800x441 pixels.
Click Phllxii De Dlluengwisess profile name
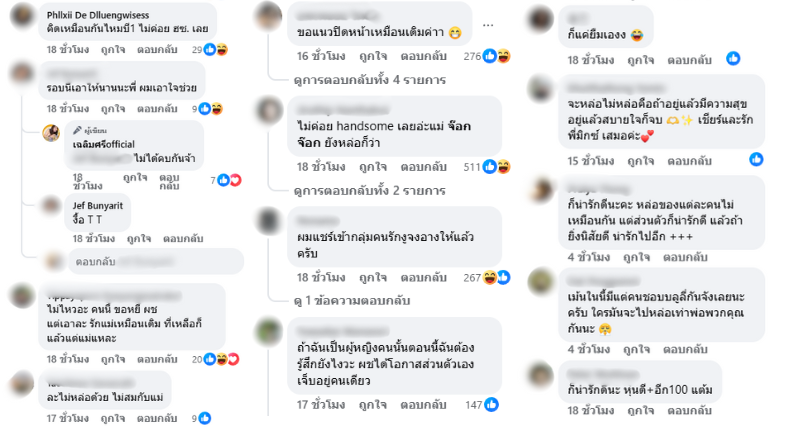[98, 15]
